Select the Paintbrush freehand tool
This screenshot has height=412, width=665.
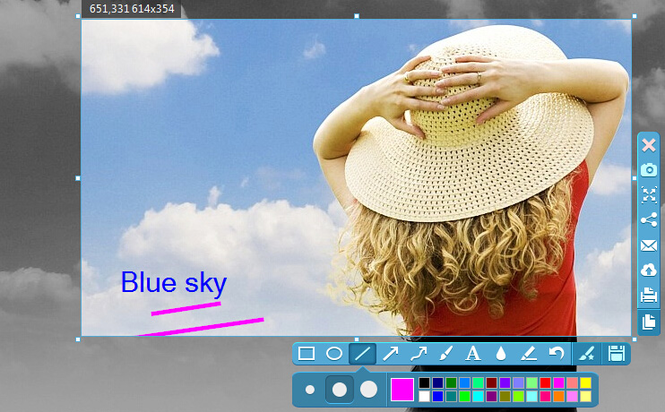[x=445, y=353]
